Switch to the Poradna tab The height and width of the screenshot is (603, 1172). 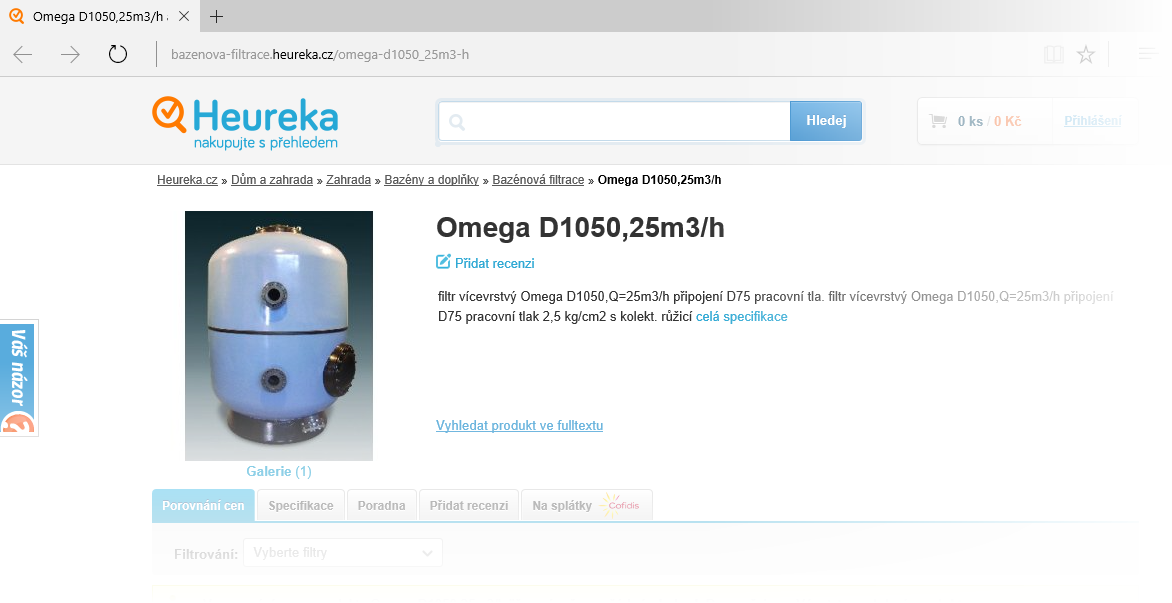click(381, 506)
